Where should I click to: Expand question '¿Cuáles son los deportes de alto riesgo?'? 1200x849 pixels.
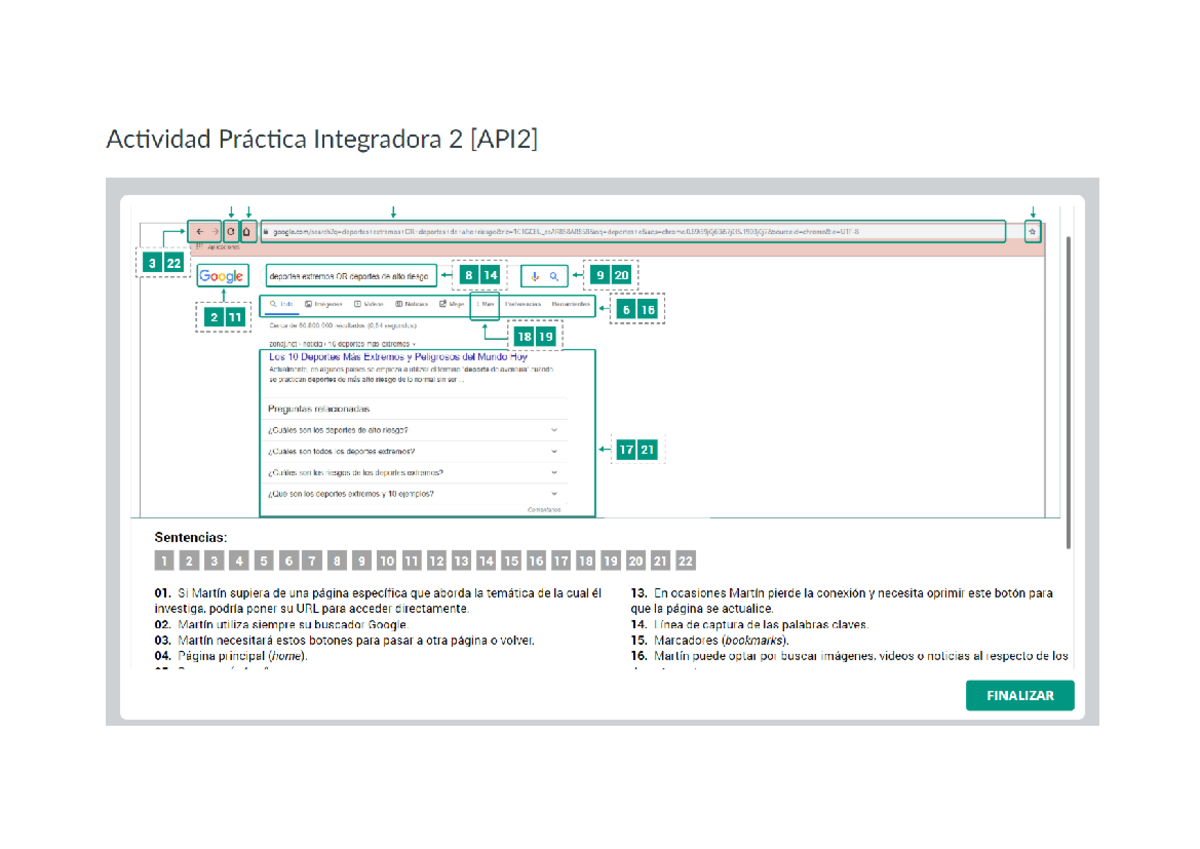click(x=554, y=430)
